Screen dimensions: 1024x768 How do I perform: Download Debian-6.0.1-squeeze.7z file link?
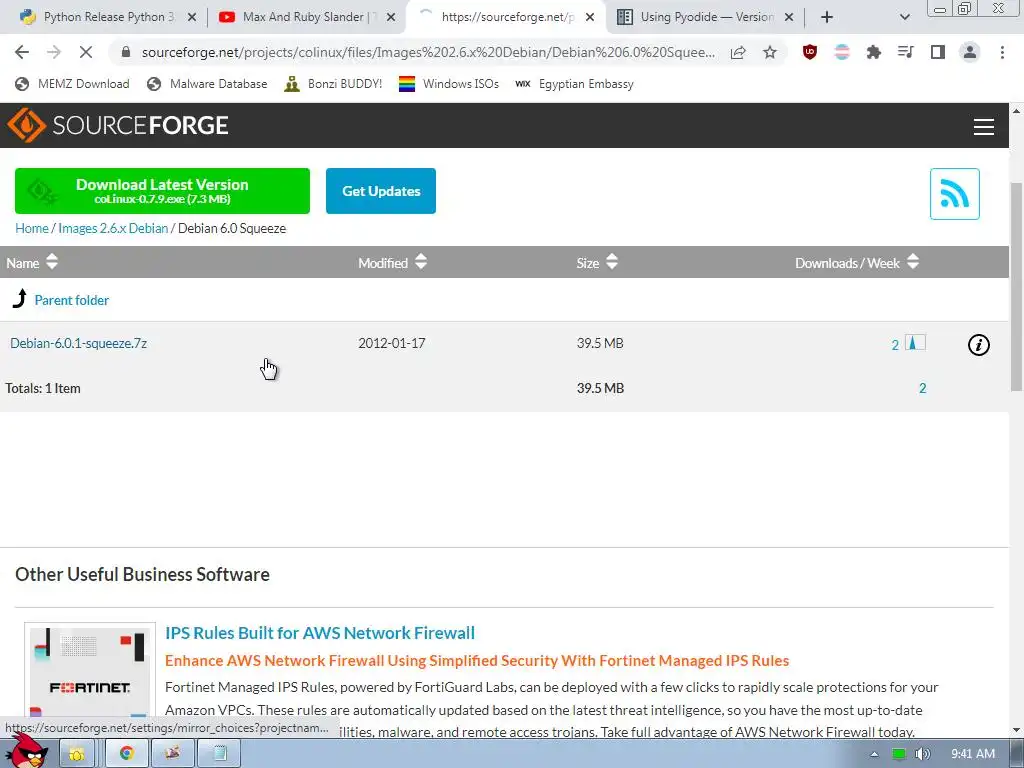(x=78, y=343)
